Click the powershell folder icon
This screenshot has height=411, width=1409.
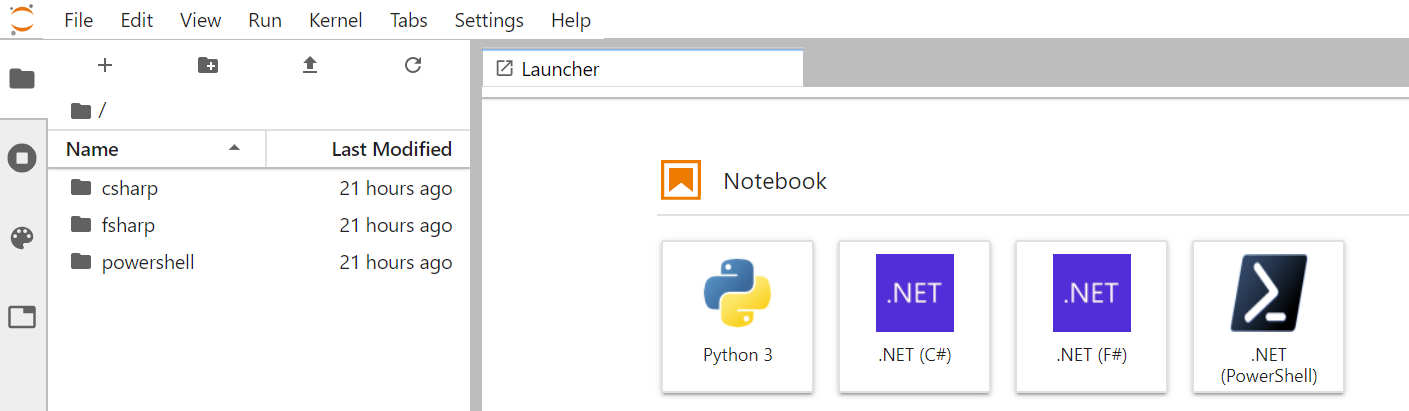click(81, 262)
